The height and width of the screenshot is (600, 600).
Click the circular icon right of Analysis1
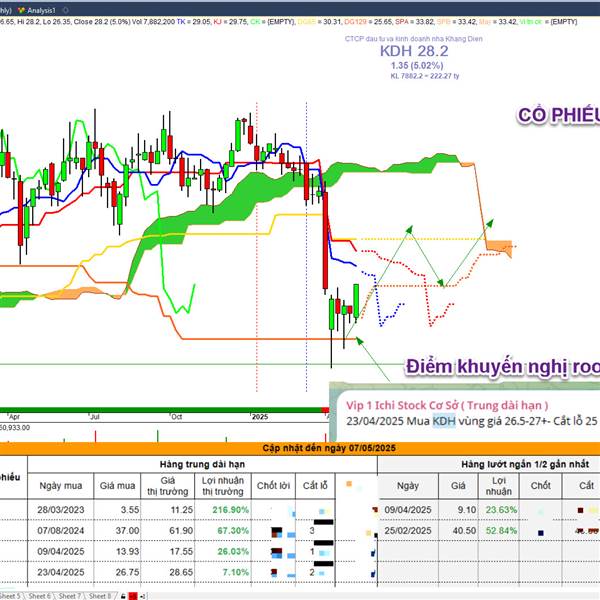click(x=66, y=10)
